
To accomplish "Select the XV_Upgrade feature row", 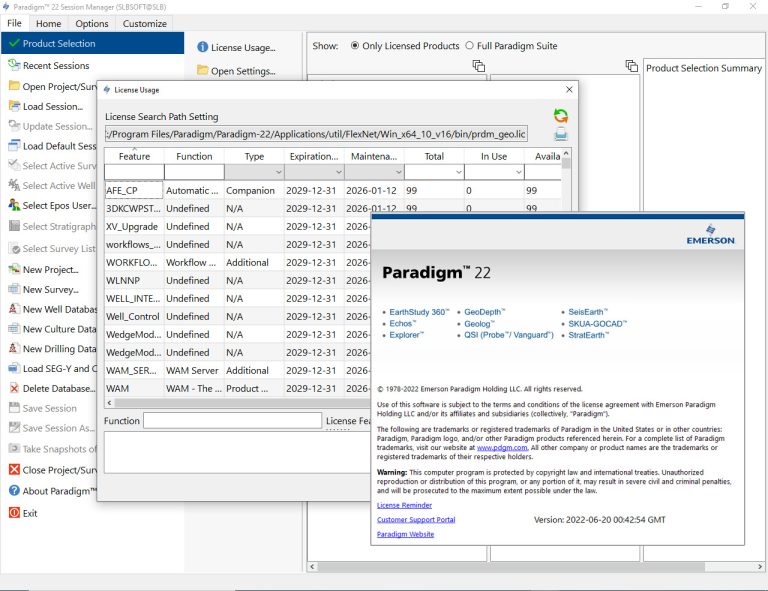I will 238,226.
